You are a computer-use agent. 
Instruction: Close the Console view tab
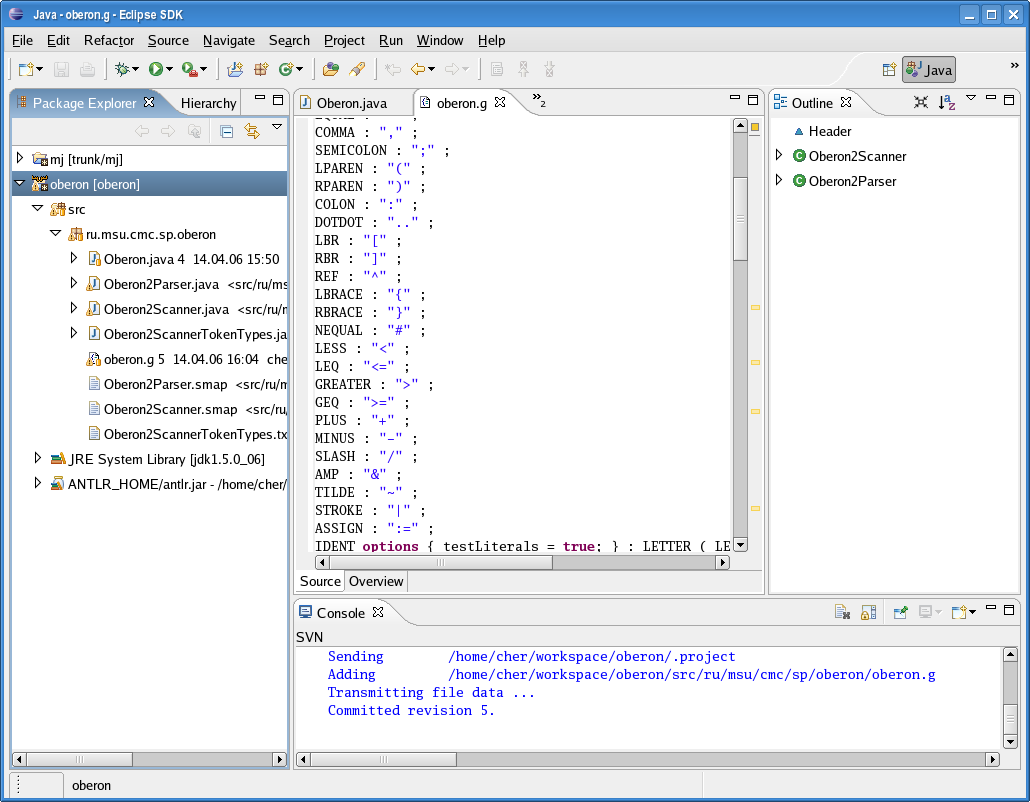coord(378,612)
